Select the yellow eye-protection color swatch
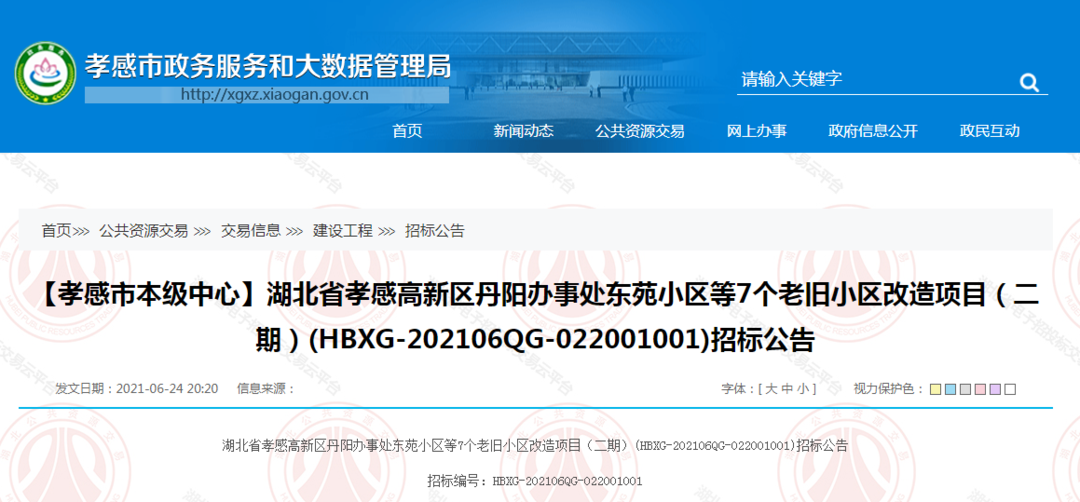1080x502 pixels. [935, 389]
